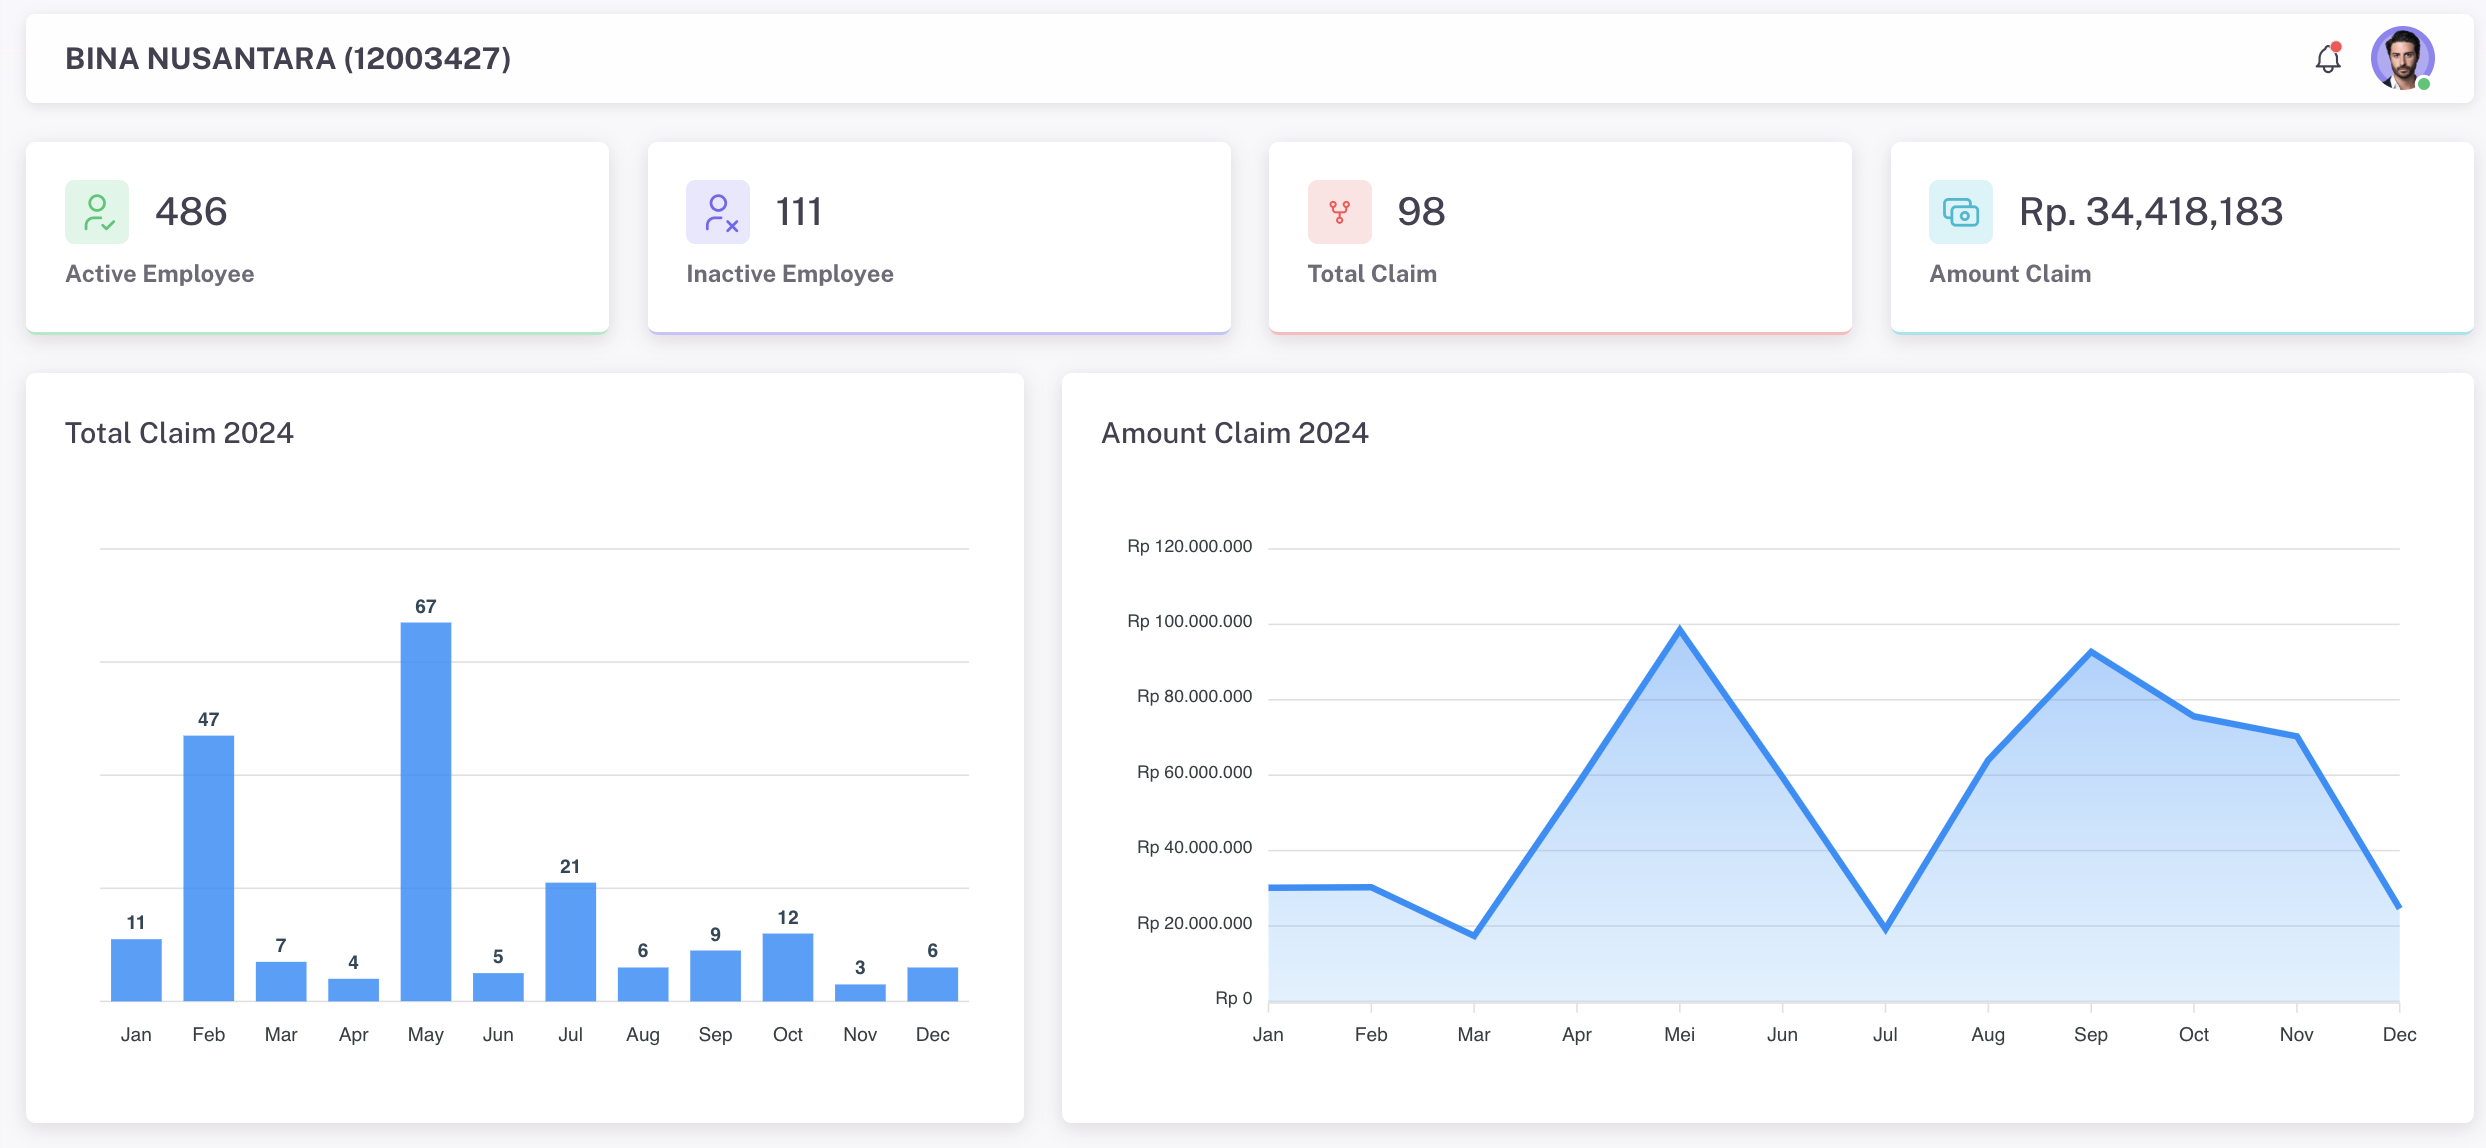2486x1148 pixels.
Task: Click the Rp 120.000.000 axis label
Action: [x=1190, y=546]
